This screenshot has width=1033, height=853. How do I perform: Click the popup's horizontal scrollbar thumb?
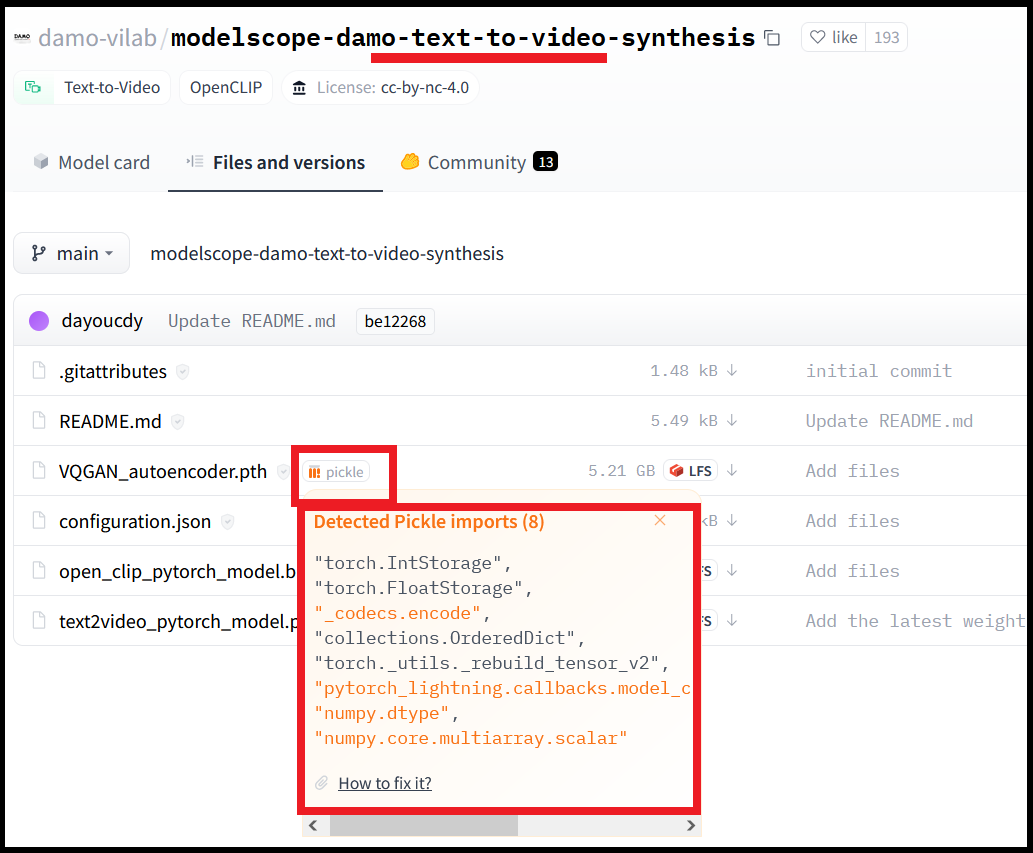(x=424, y=825)
